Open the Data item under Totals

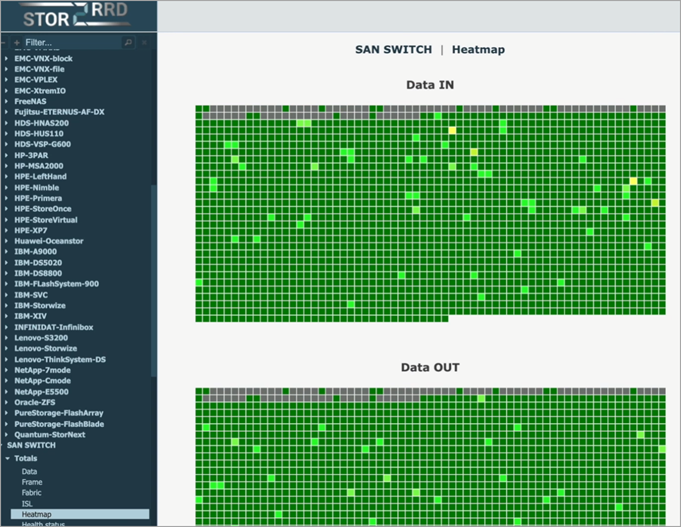[29, 471]
